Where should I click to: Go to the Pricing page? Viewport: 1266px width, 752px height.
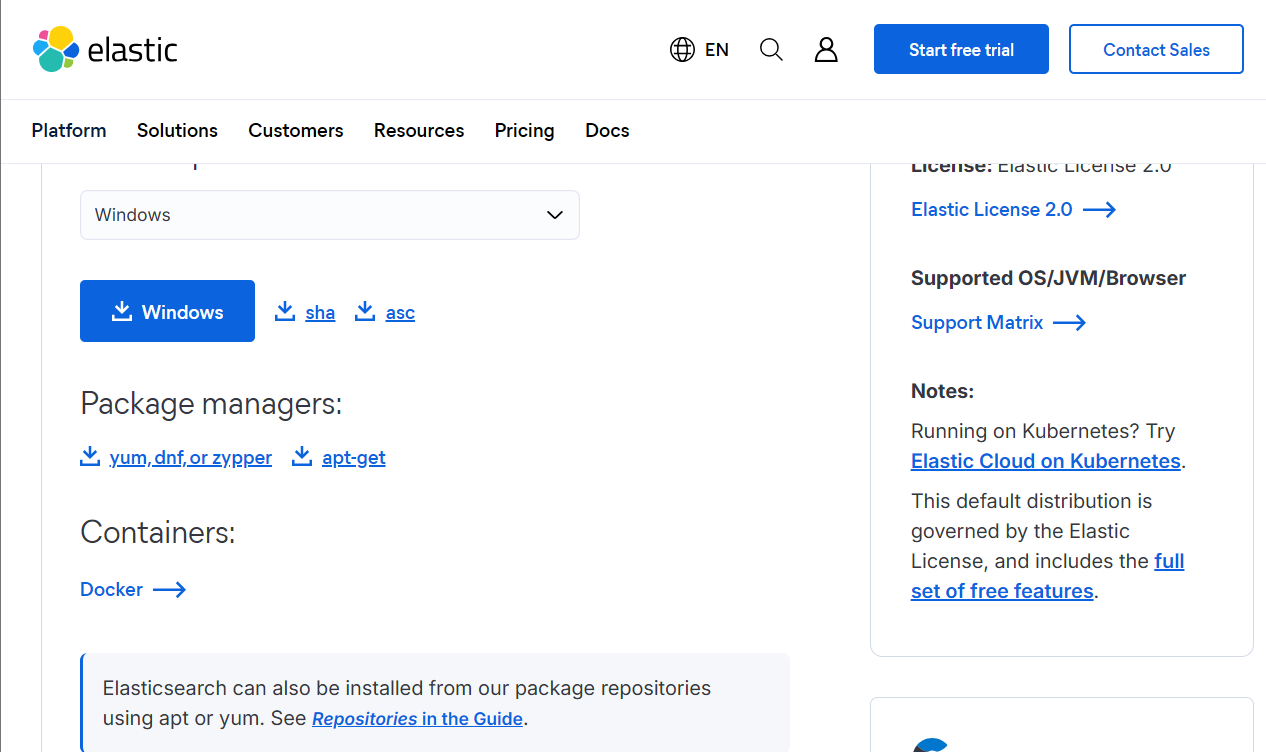point(524,130)
